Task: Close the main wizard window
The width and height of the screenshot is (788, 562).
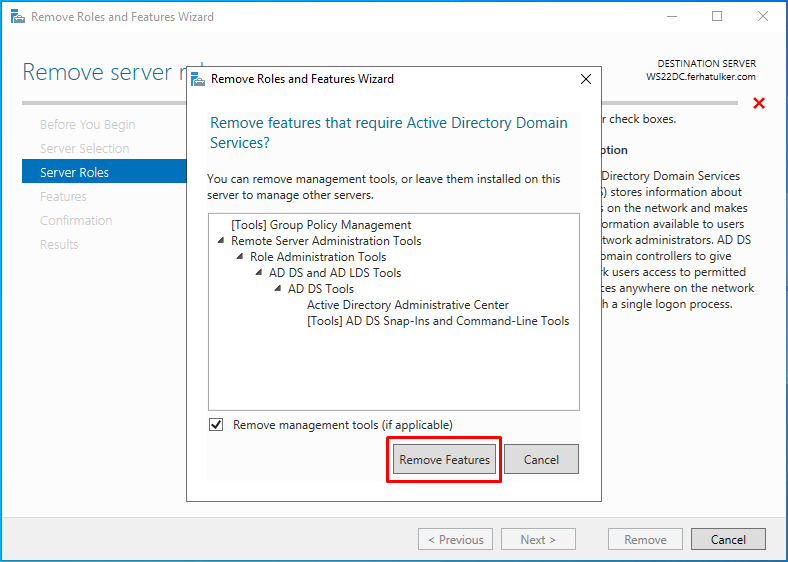Action: (762, 16)
